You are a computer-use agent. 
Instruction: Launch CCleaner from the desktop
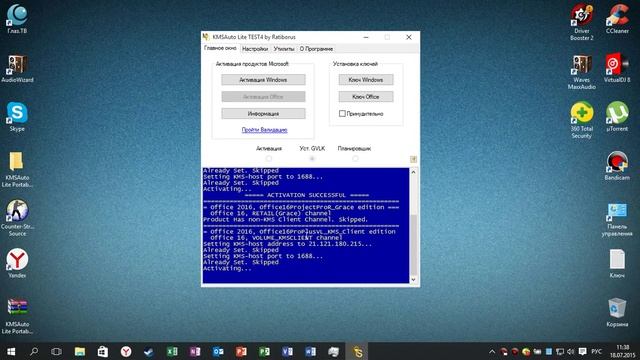[617, 18]
